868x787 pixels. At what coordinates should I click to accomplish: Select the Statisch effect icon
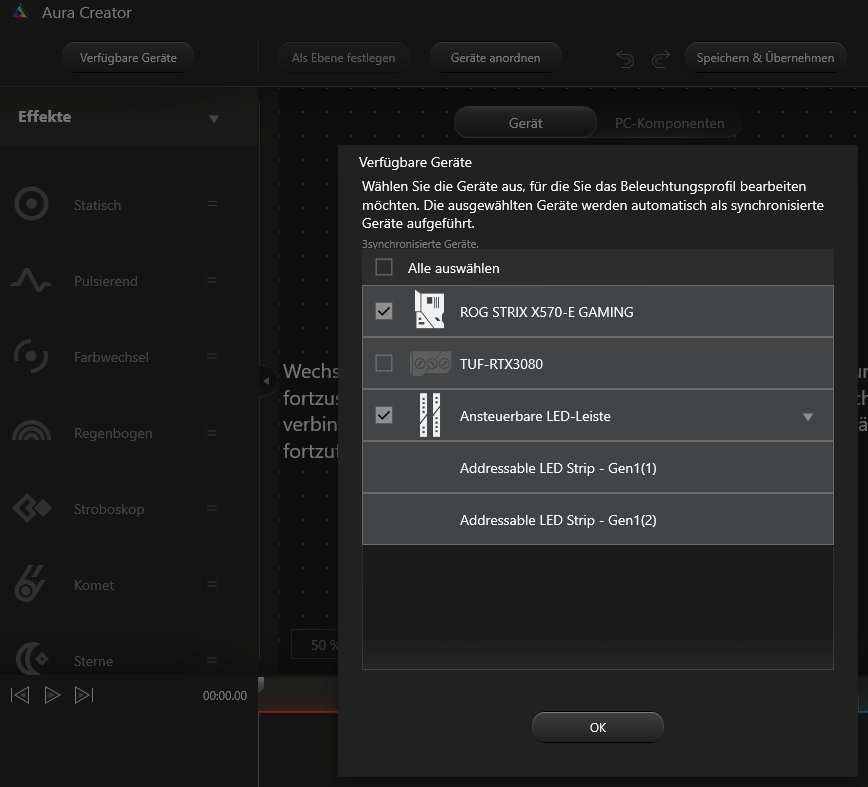31,204
